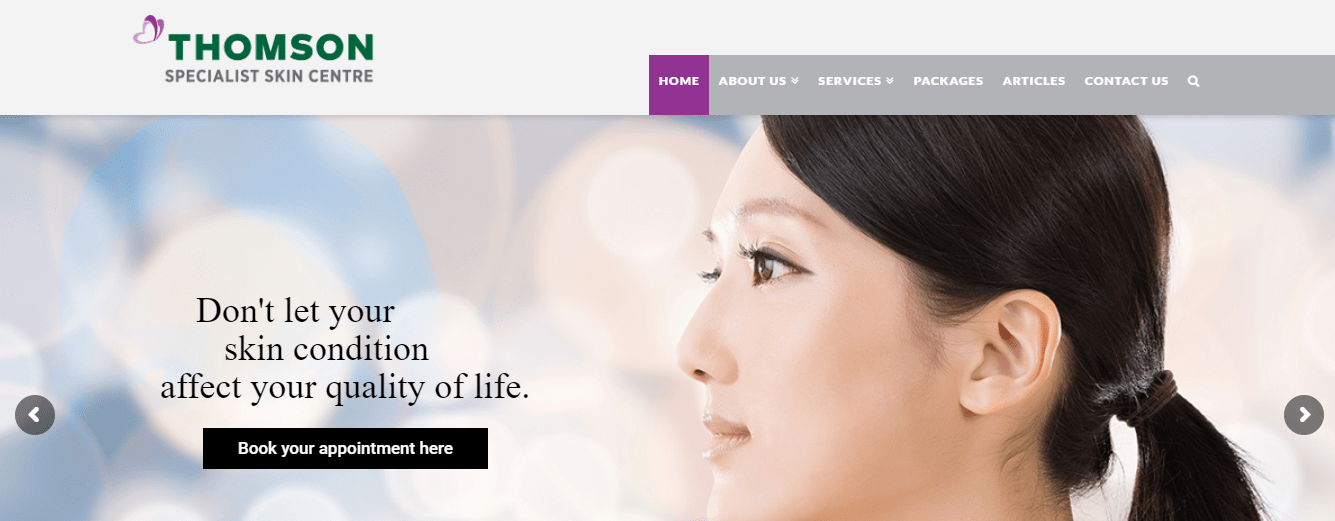Expand the Services chevron arrow
1335x521 pixels.
pyautogui.click(x=889, y=81)
